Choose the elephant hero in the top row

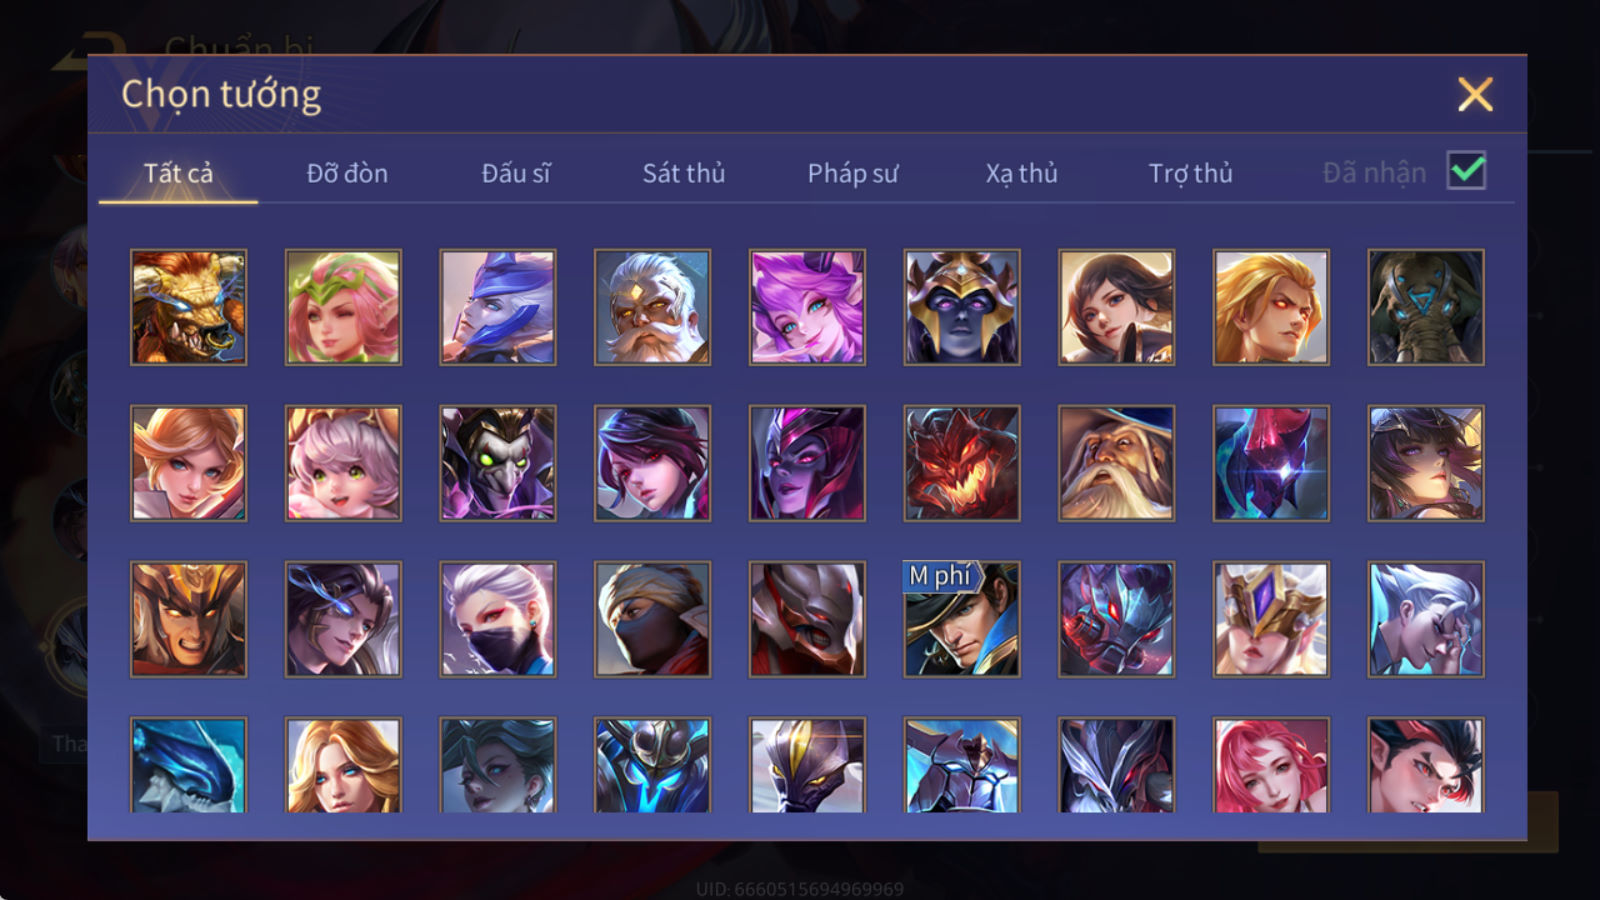(1426, 307)
